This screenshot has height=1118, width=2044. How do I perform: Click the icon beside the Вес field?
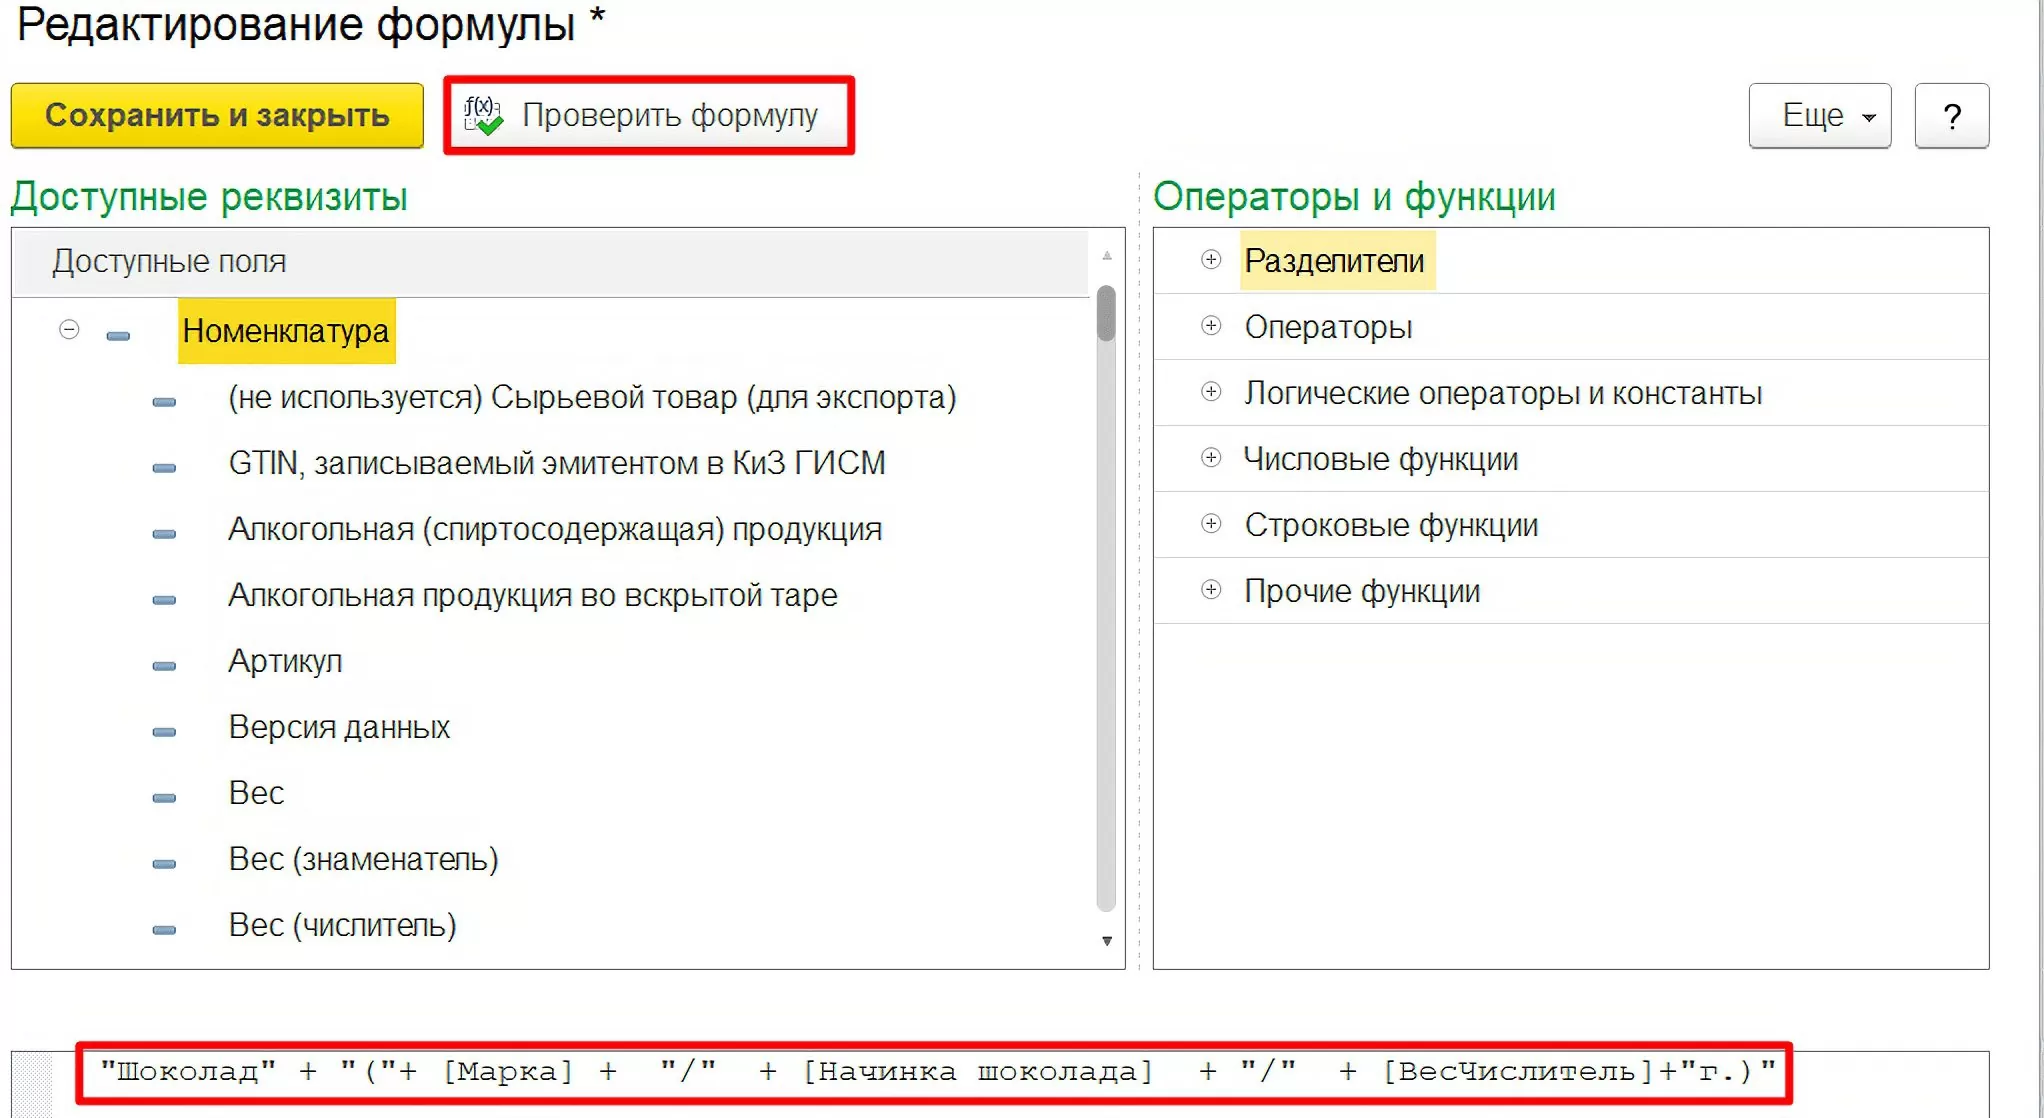(x=164, y=798)
